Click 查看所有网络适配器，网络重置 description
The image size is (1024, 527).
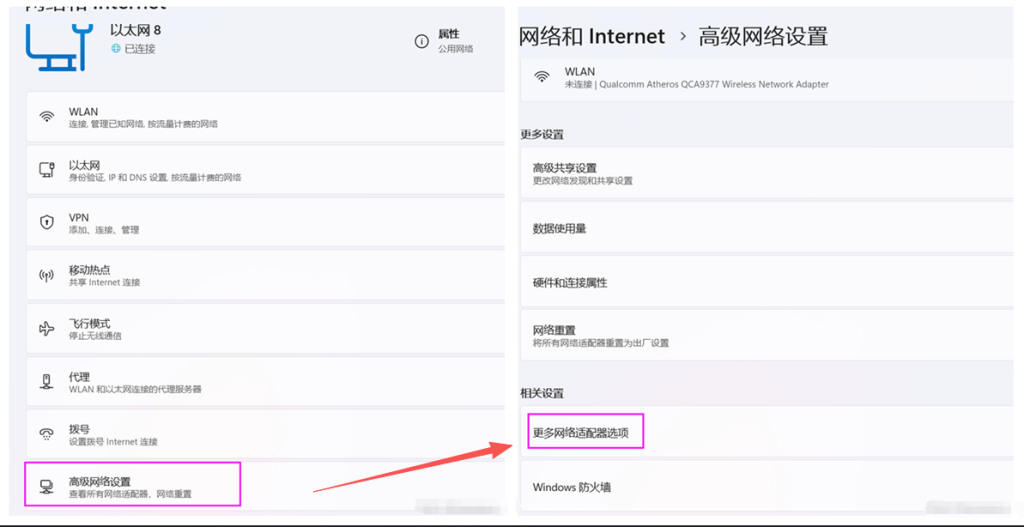pos(131,494)
